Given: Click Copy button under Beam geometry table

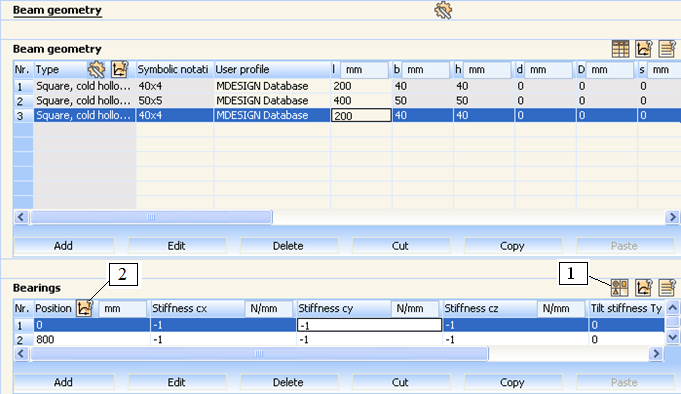Looking at the screenshot, I should [x=512, y=246].
